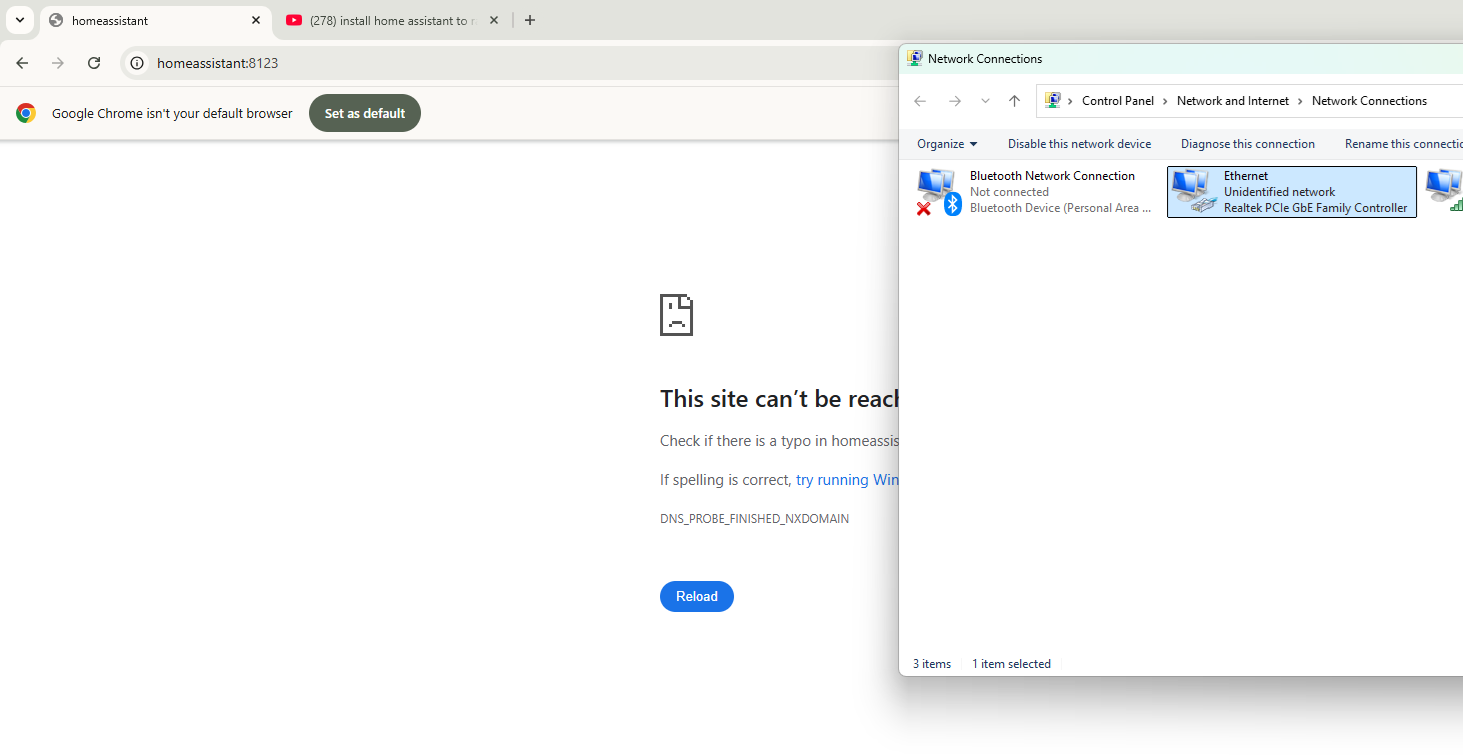Close the YouTube install home assistant tab
Image resolution: width=1463 pixels, height=755 pixels.
click(494, 20)
